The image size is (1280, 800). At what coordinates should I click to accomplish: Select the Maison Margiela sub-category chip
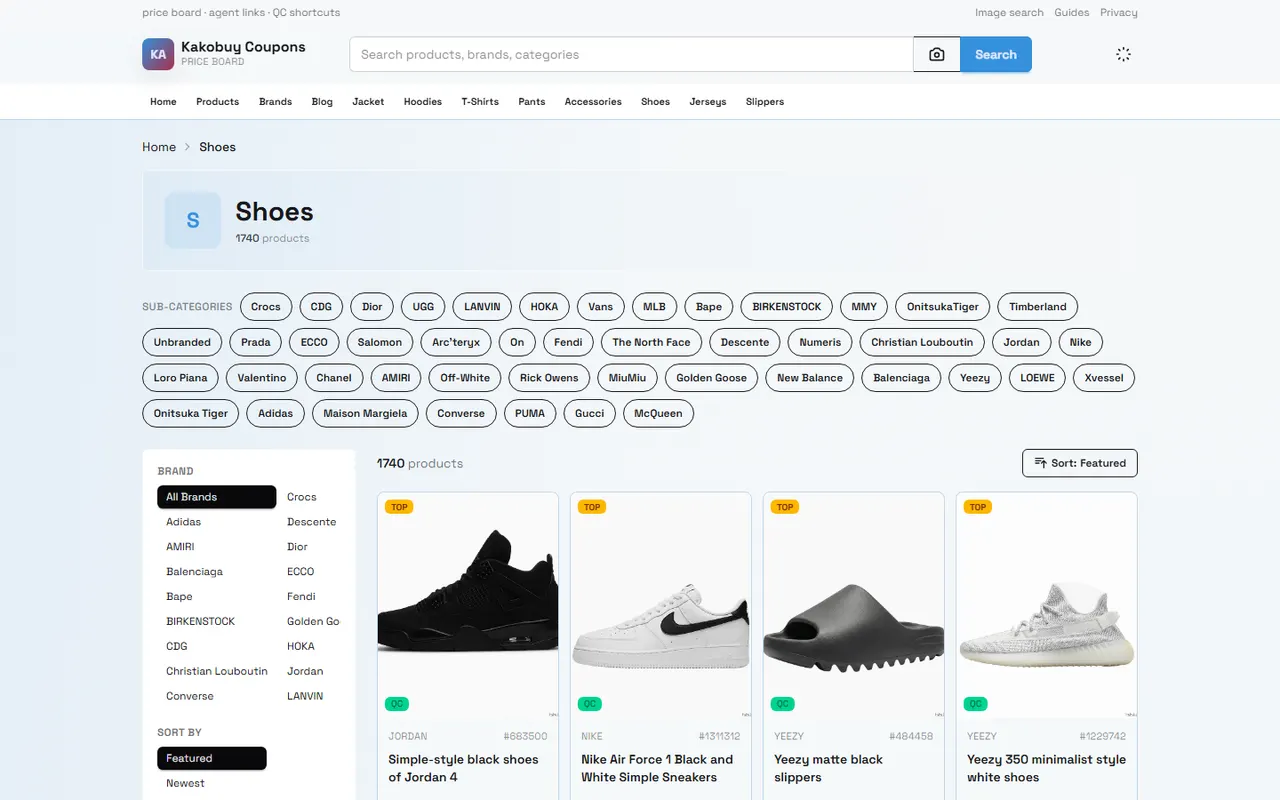(365, 413)
